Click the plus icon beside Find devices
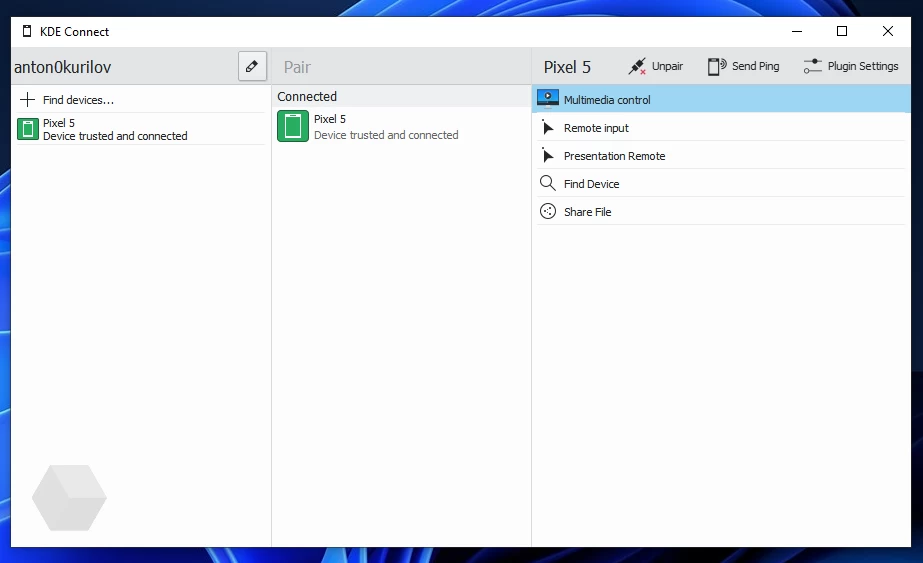This screenshot has width=923, height=563. [x=28, y=100]
